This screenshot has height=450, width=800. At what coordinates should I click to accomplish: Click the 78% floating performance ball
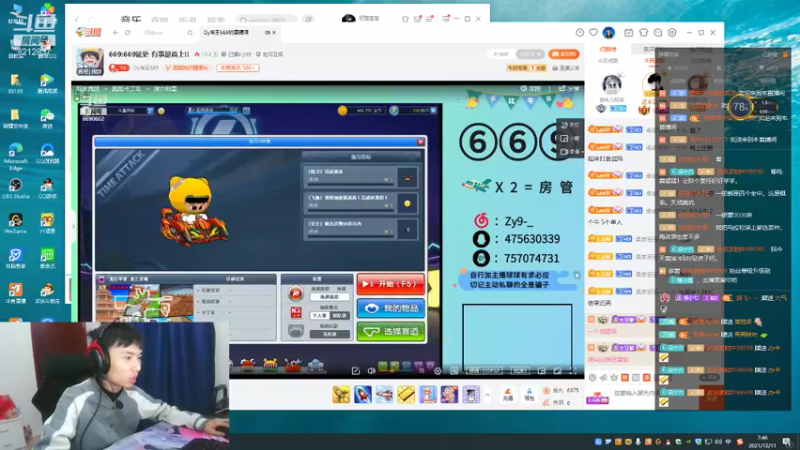[x=740, y=107]
